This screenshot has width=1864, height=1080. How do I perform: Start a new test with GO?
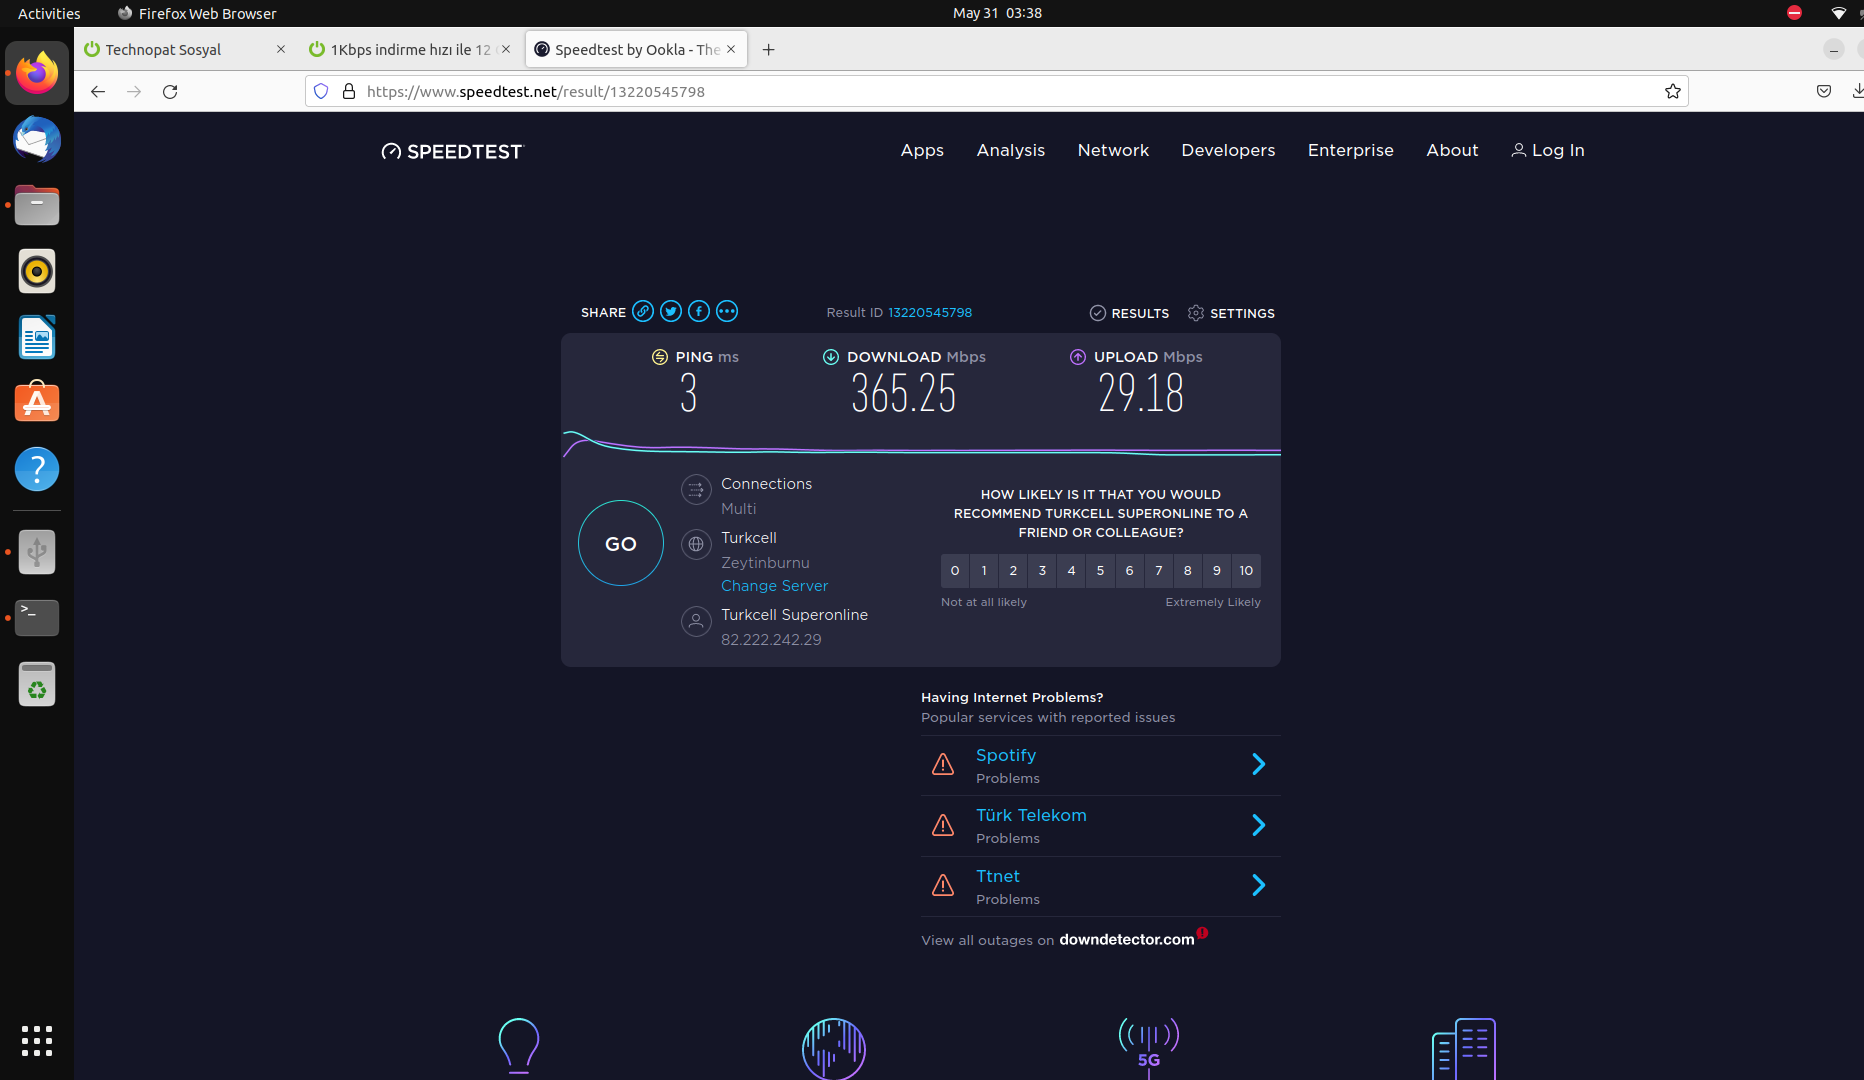tap(621, 543)
